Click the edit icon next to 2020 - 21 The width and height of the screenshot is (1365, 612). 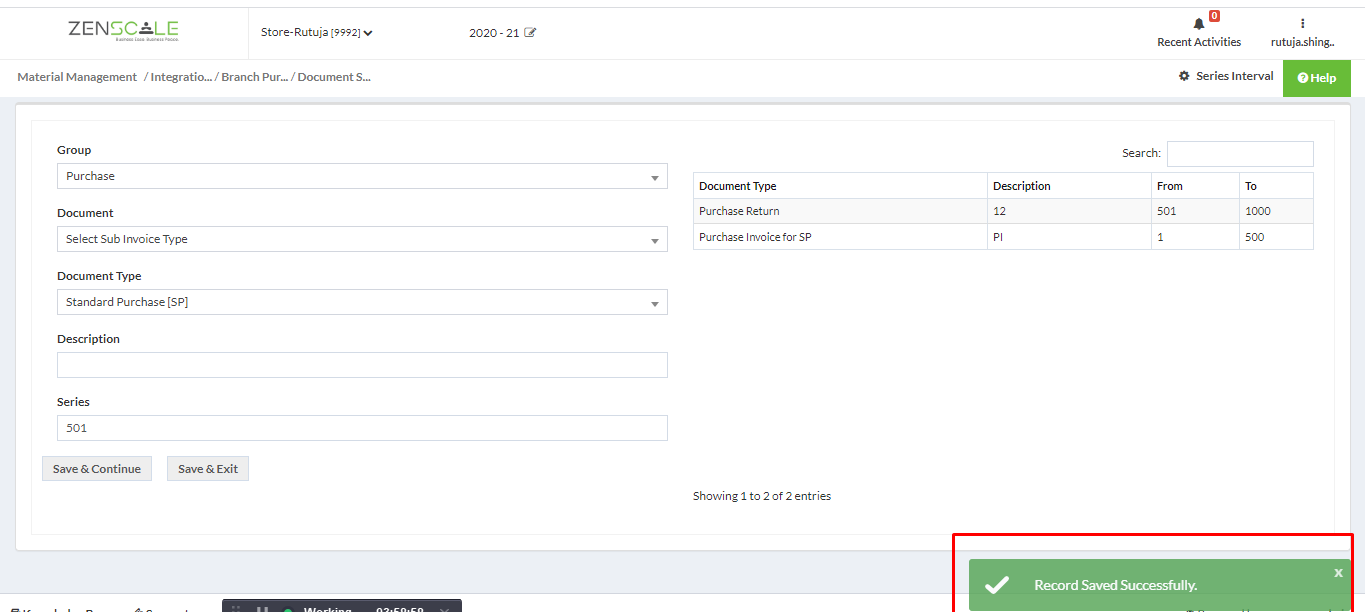click(x=530, y=33)
